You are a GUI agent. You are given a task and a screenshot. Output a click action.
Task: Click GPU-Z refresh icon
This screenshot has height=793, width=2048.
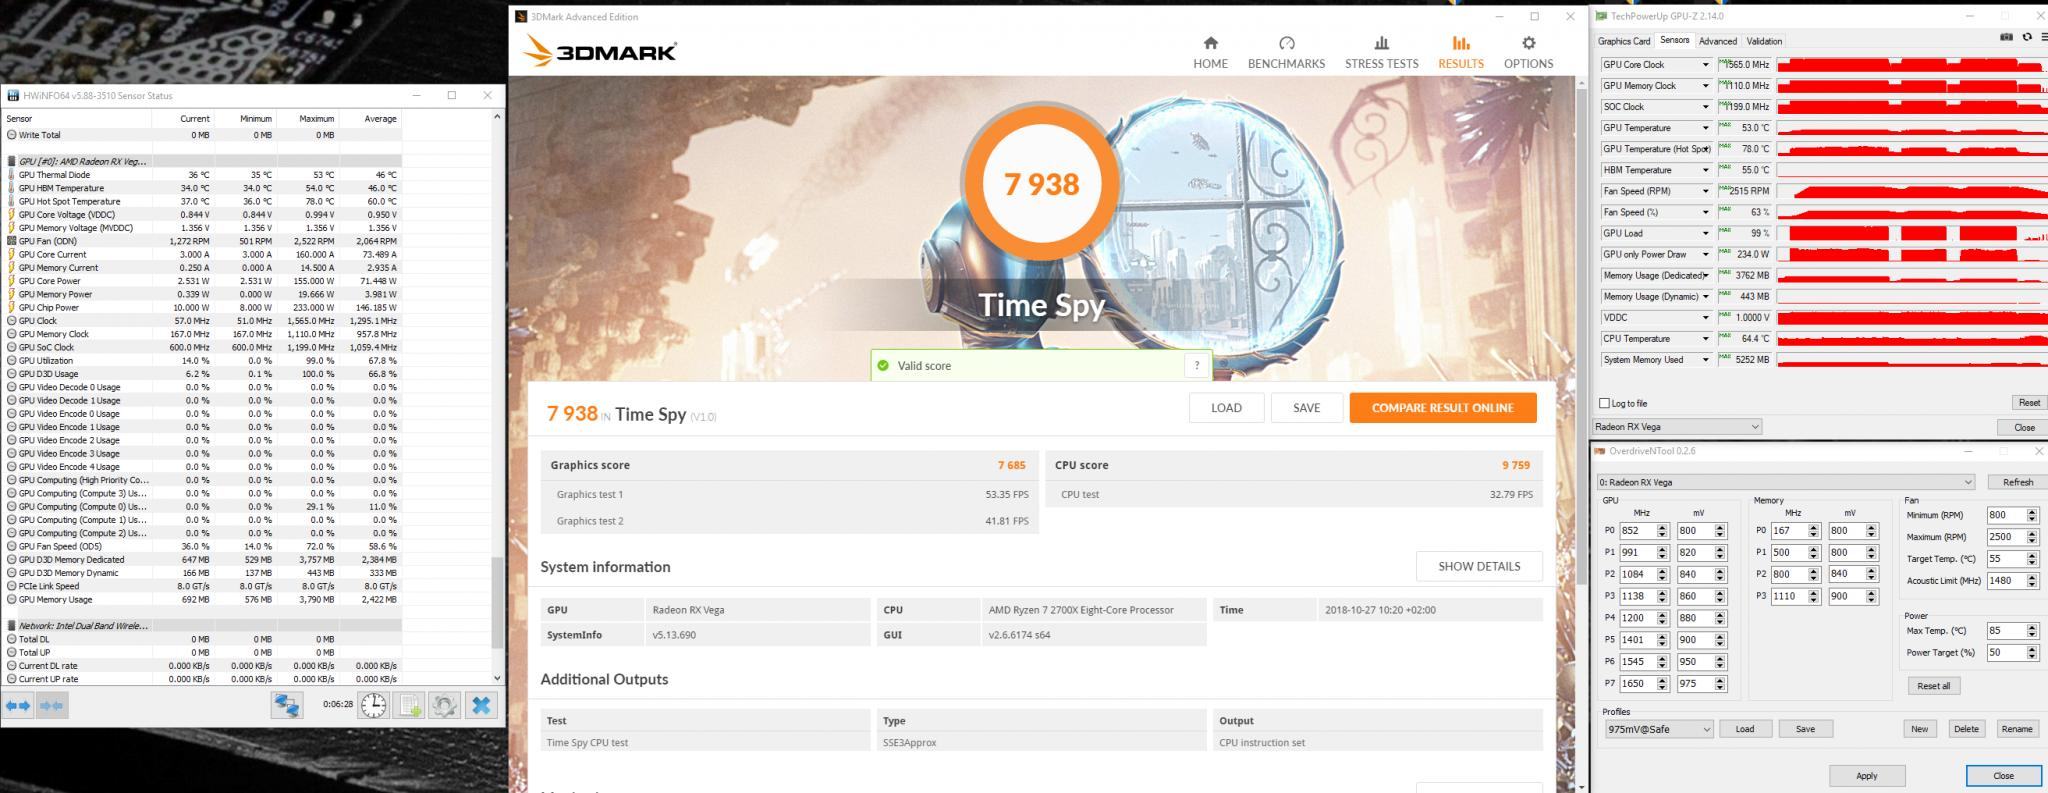point(2026,37)
